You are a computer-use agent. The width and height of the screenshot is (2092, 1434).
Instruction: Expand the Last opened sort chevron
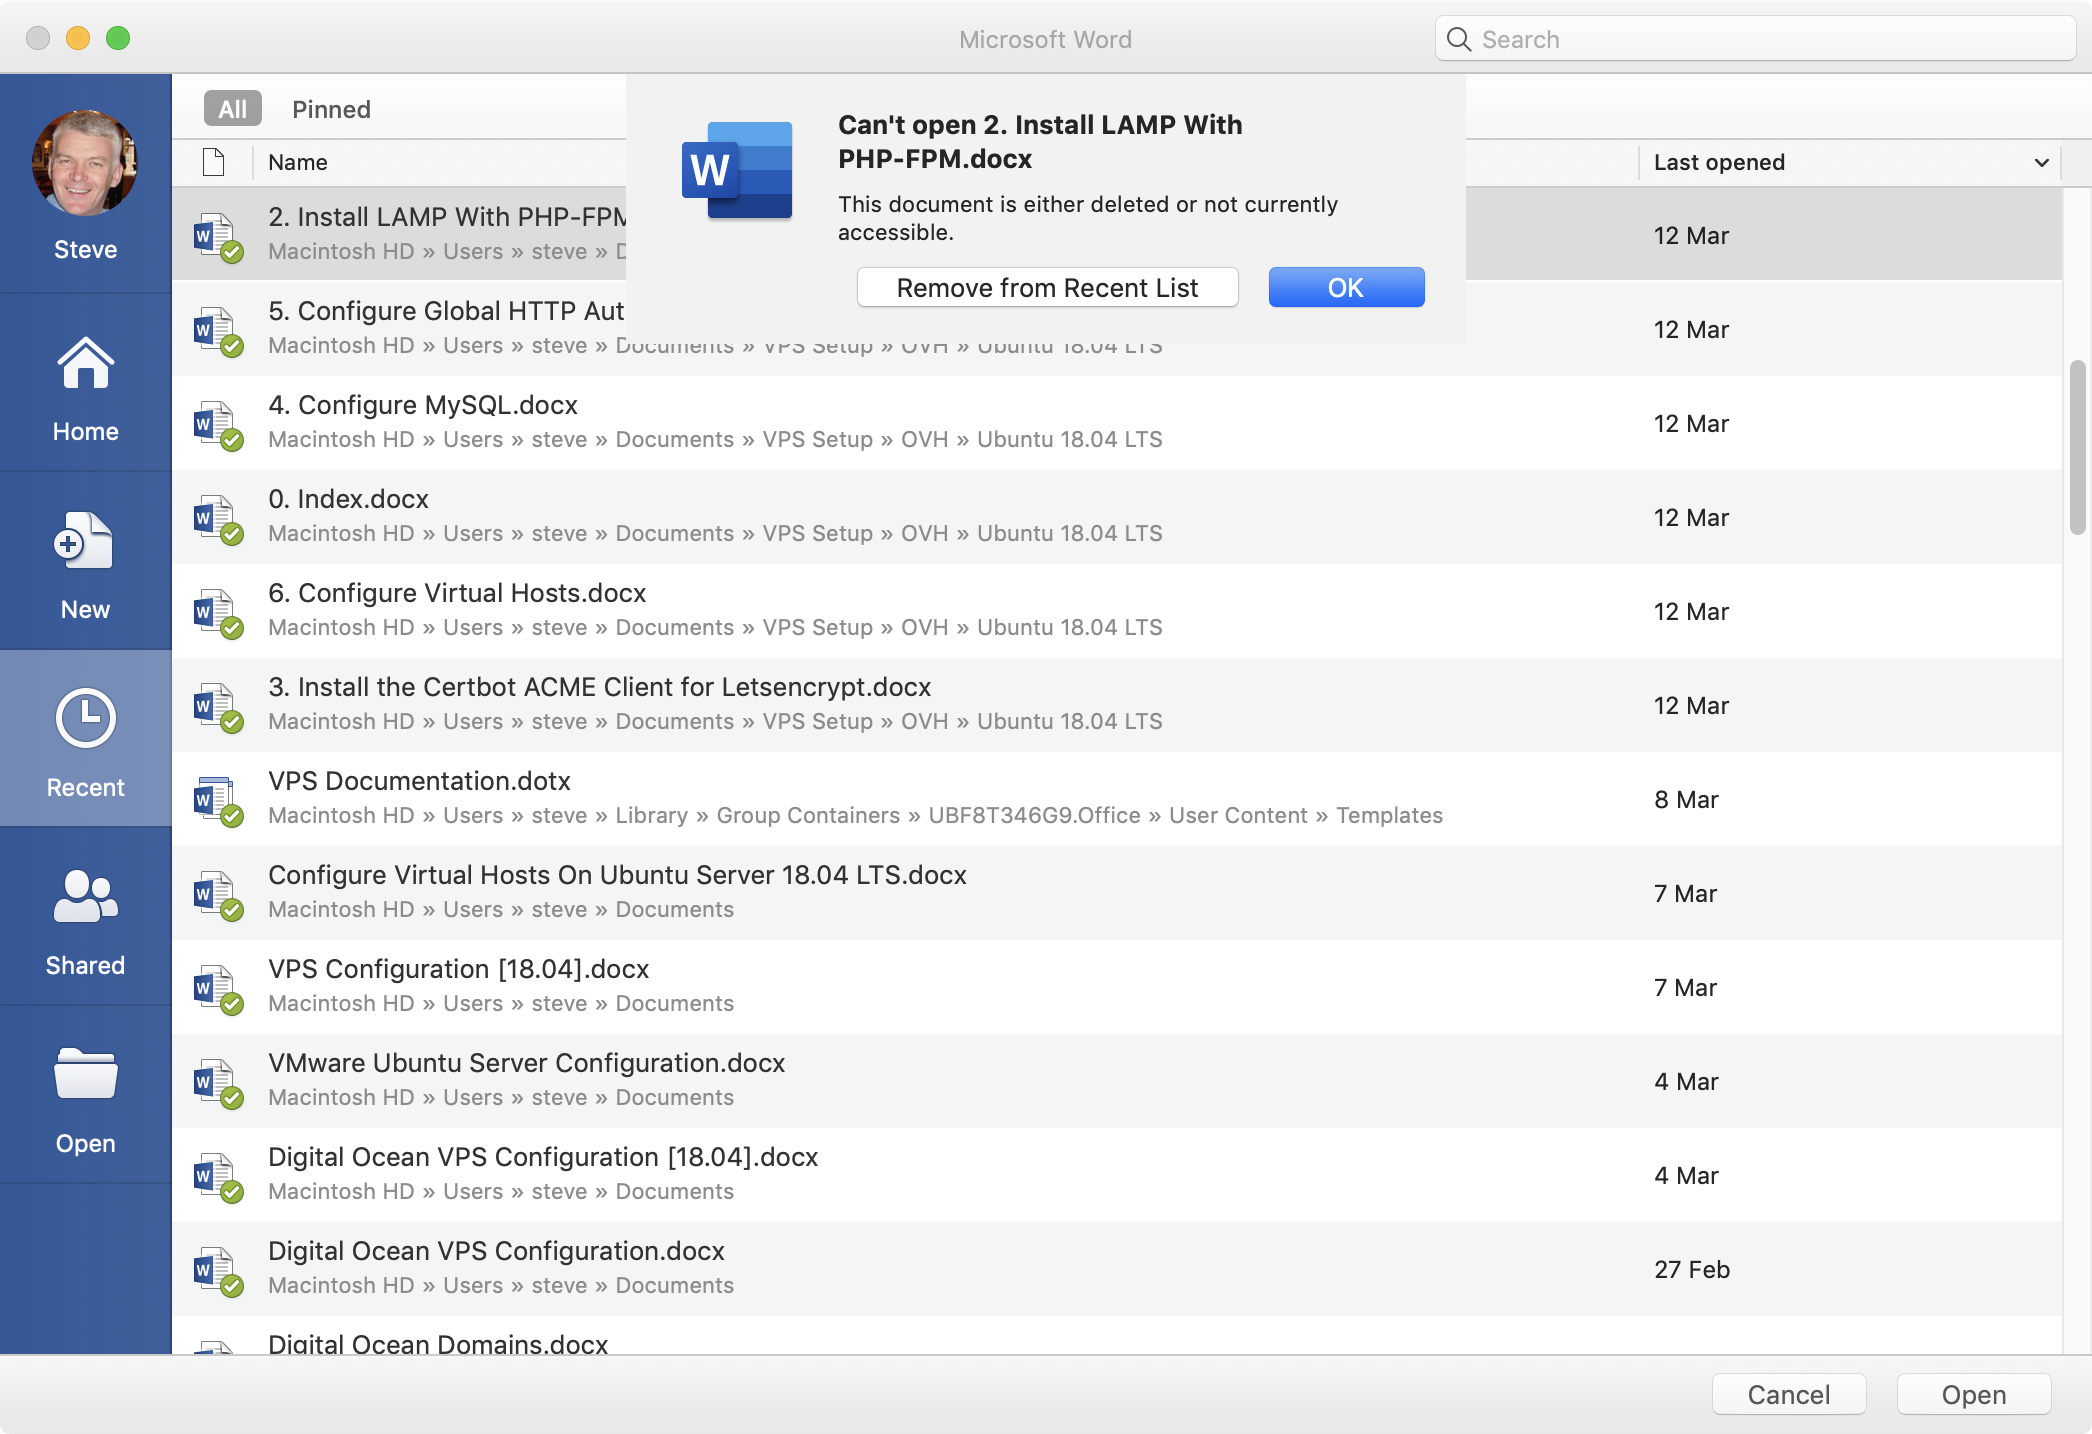[x=2041, y=162]
